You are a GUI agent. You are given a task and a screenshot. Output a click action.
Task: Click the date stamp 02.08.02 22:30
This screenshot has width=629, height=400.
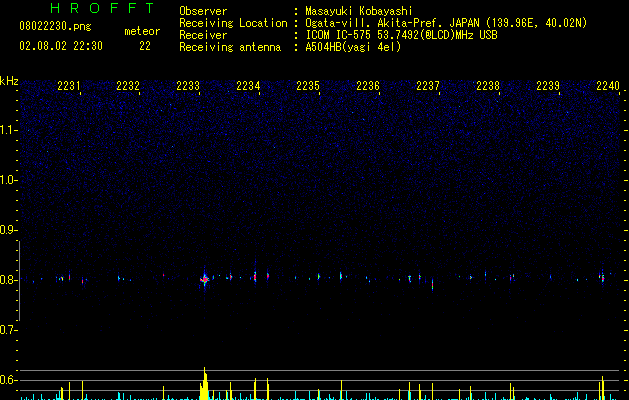tap(61, 46)
